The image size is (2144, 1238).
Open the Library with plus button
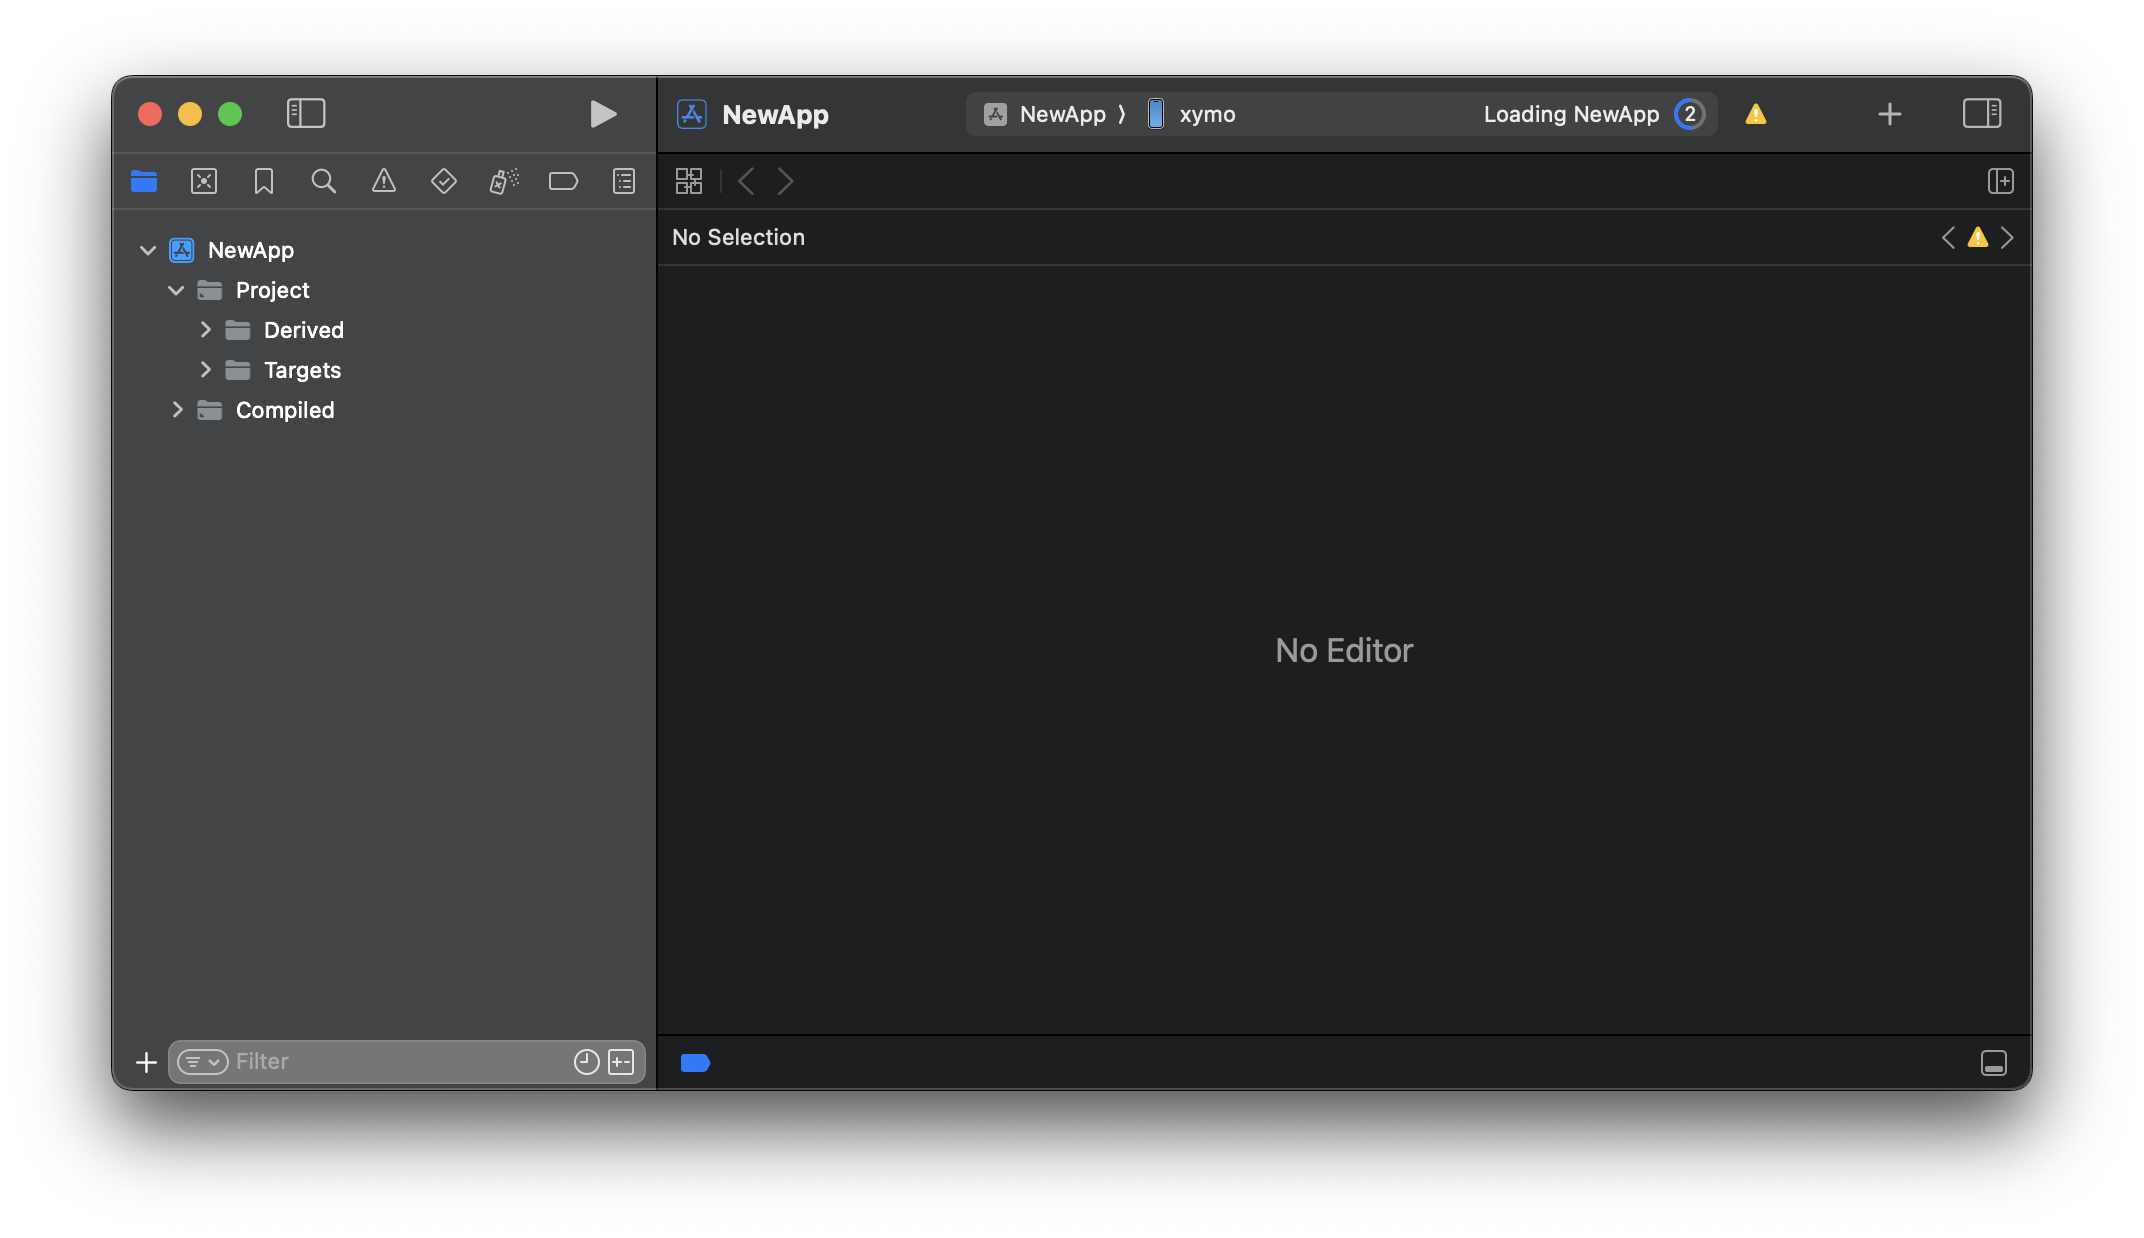[1890, 114]
